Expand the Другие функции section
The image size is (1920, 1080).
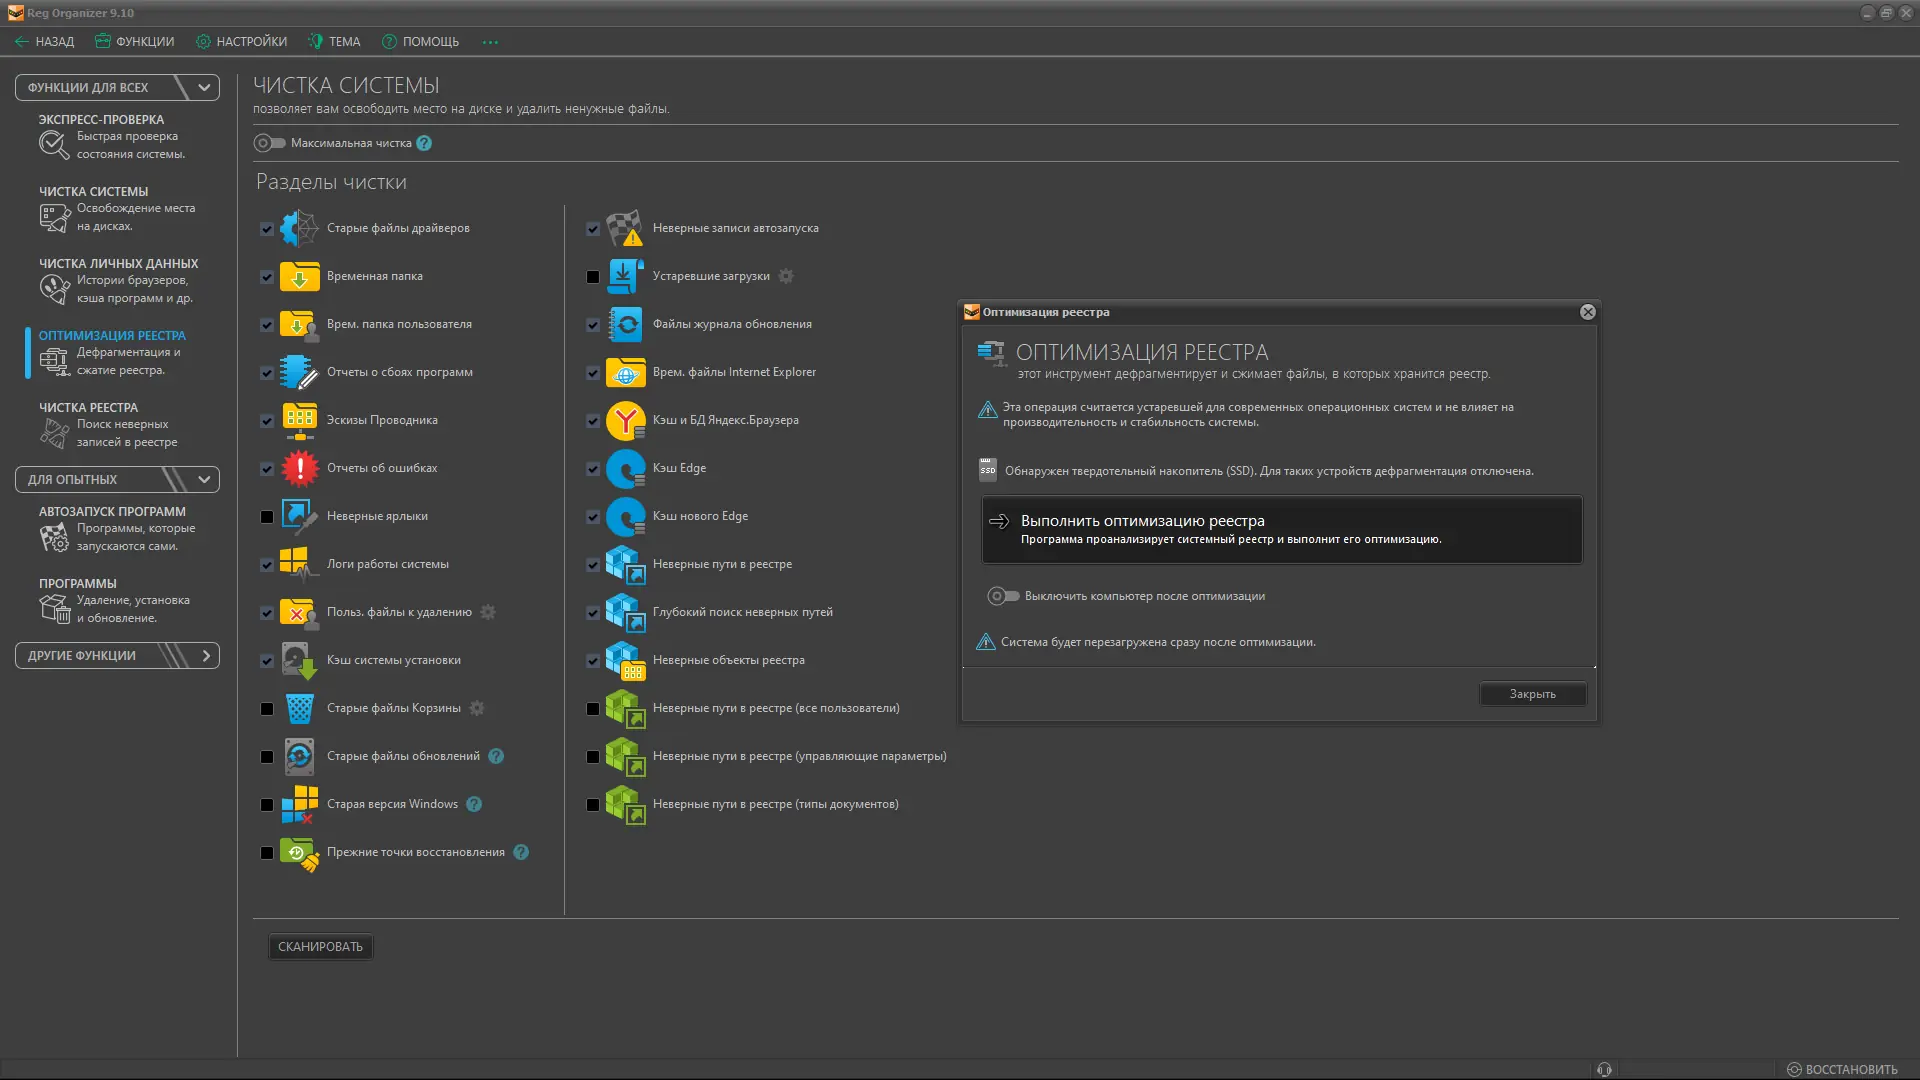tap(206, 656)
